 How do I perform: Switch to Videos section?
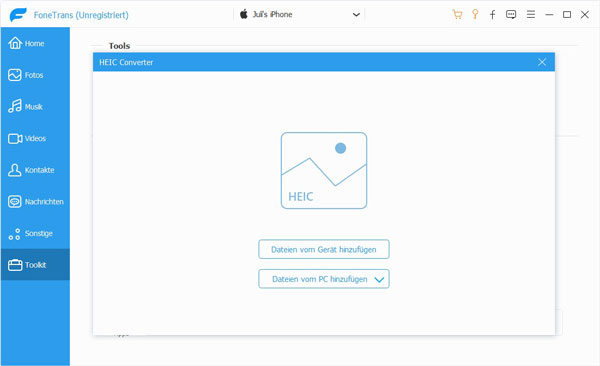click(35, 138)
